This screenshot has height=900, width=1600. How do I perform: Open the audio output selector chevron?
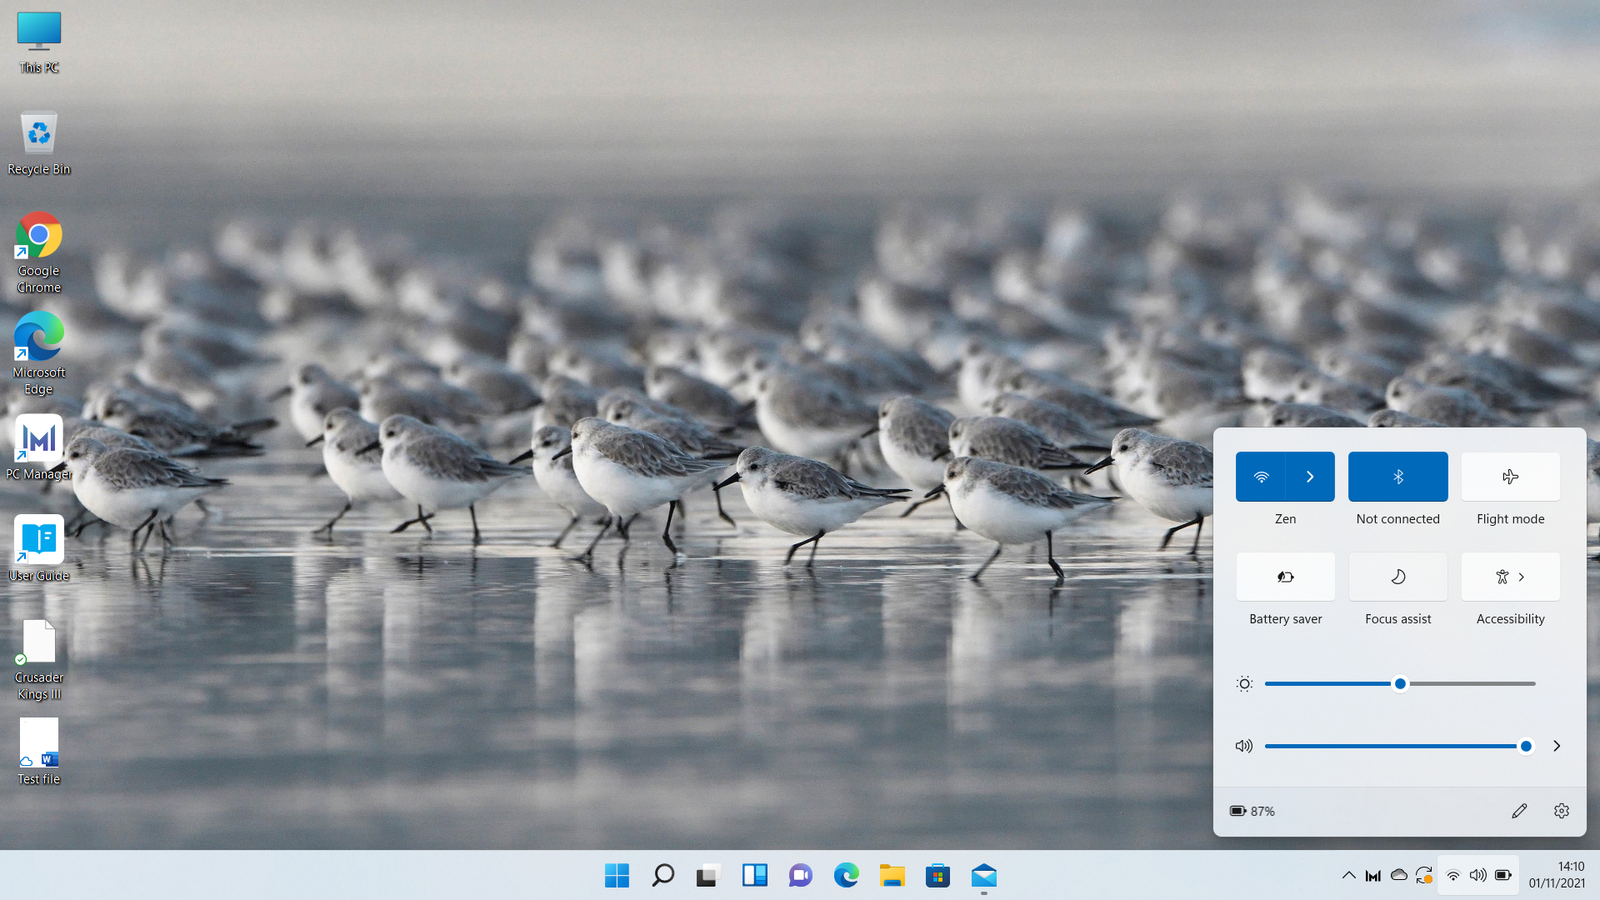click(x=1557, y=746)
